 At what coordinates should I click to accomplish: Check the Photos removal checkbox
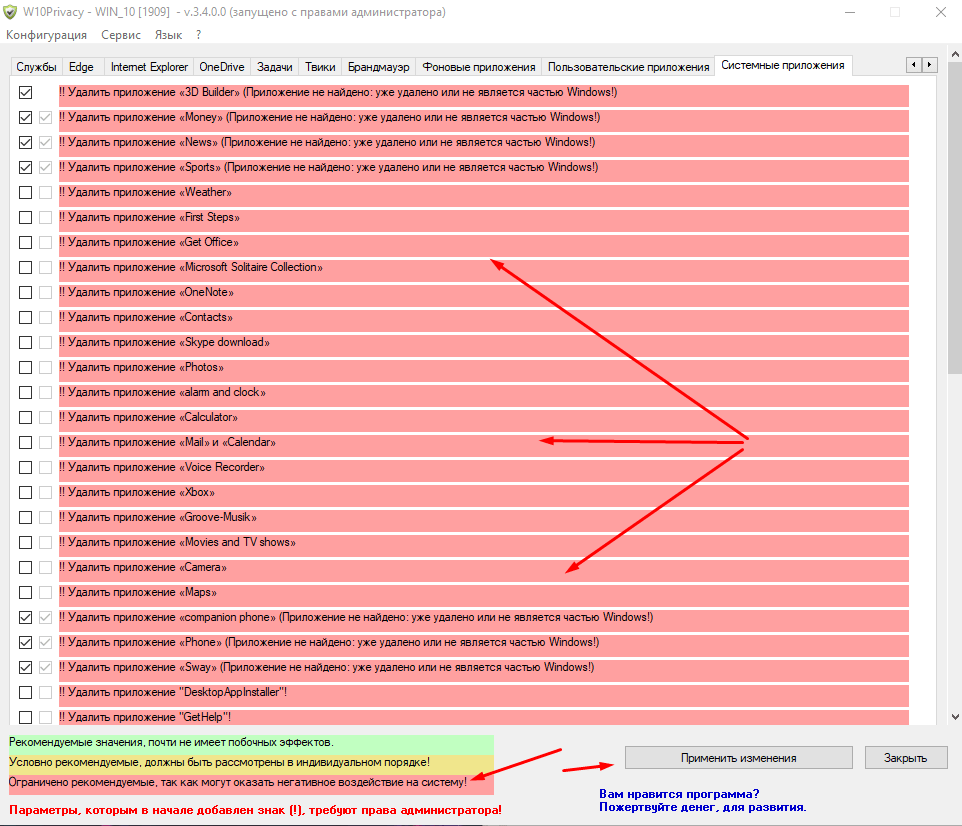(x=25, y=368)
